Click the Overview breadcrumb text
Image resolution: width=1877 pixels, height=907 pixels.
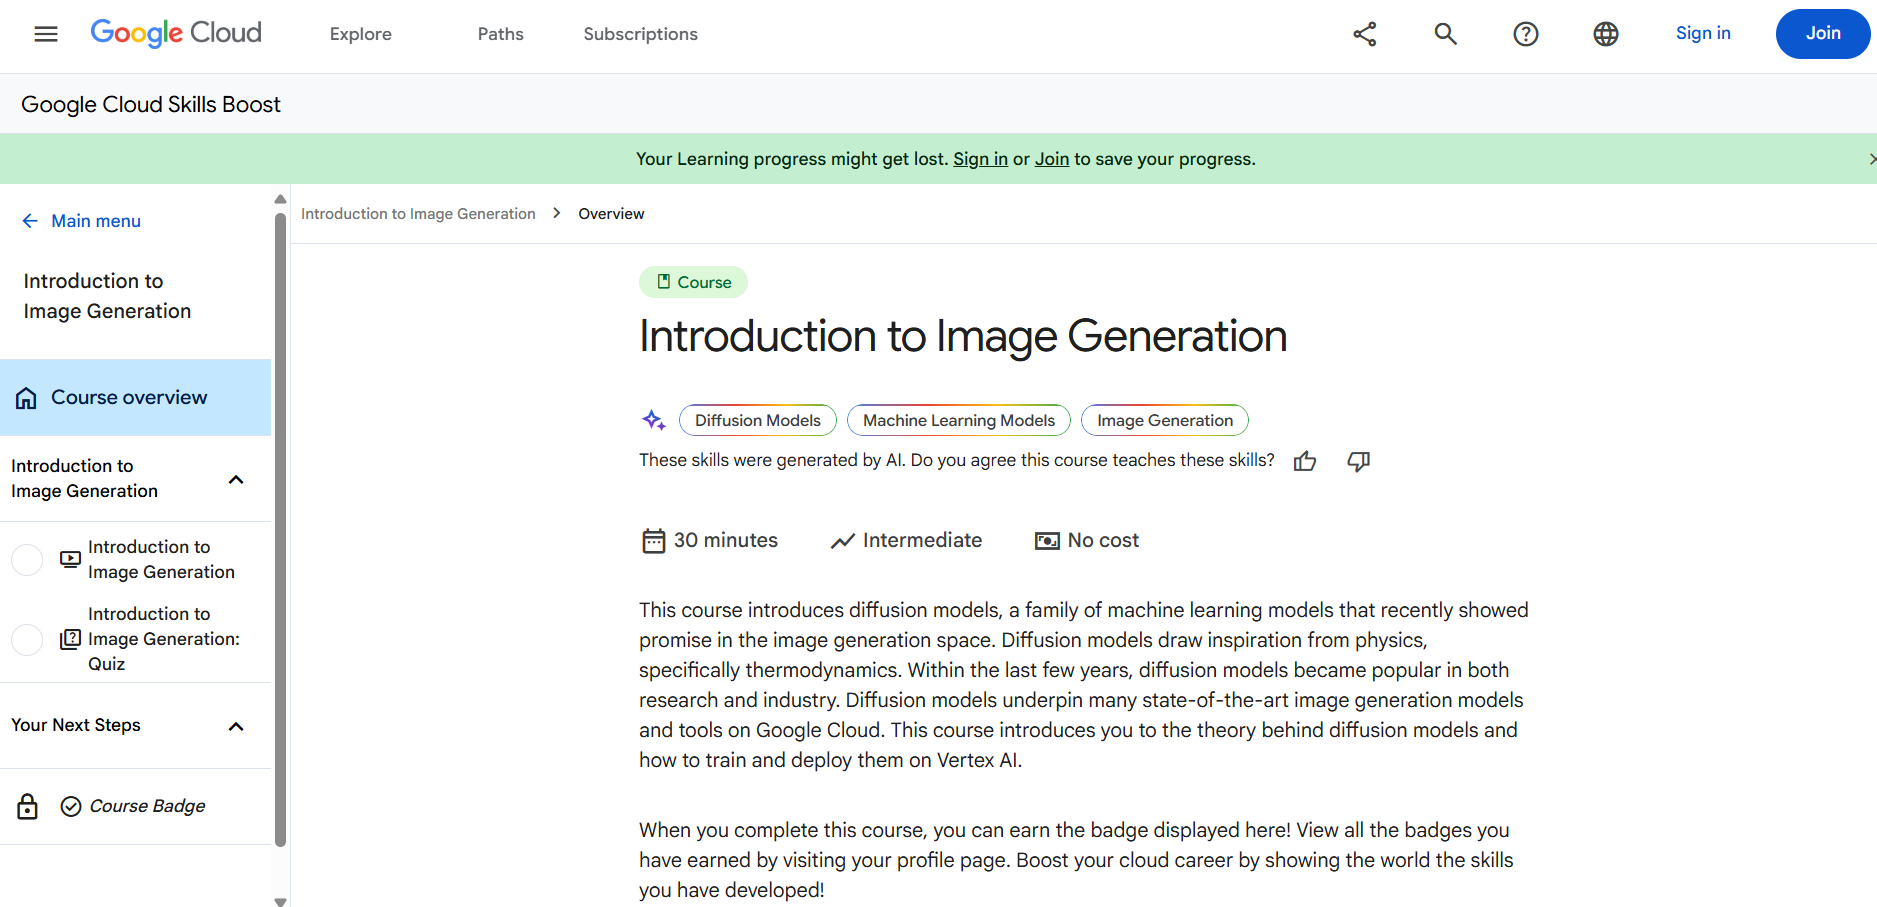[611, 214]
